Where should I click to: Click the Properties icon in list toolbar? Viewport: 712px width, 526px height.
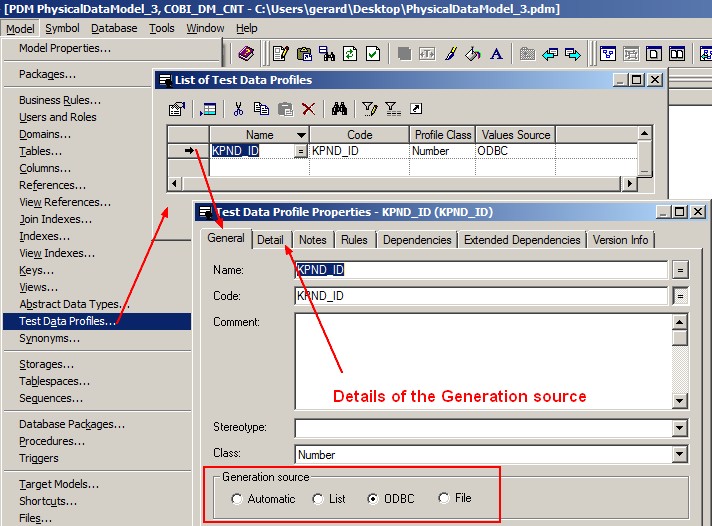[x=177, y=109]
